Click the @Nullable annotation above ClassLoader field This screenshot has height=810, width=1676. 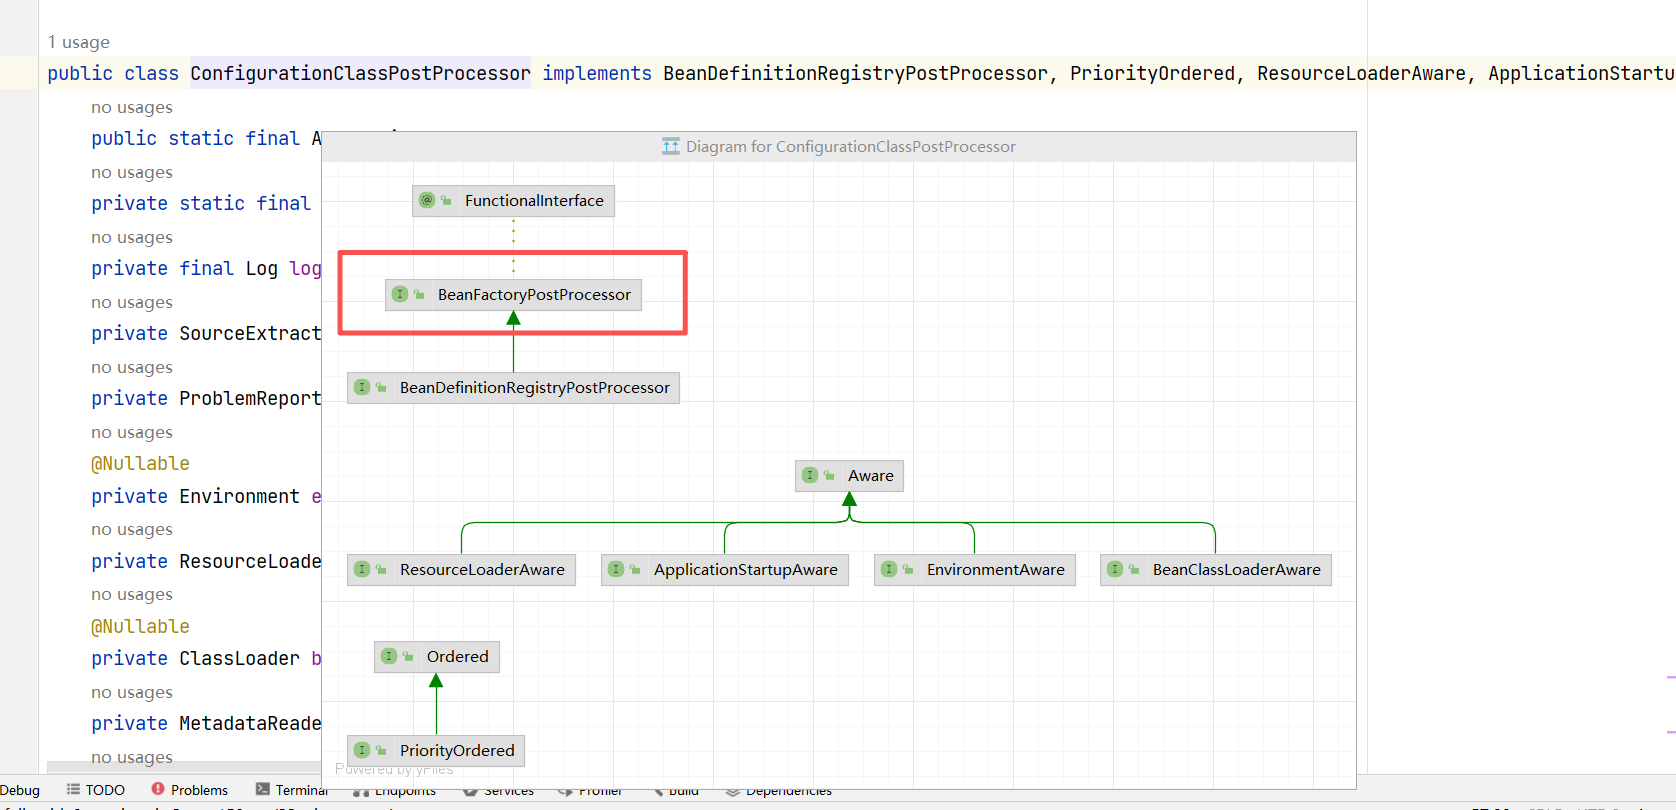tap(140, 626)
